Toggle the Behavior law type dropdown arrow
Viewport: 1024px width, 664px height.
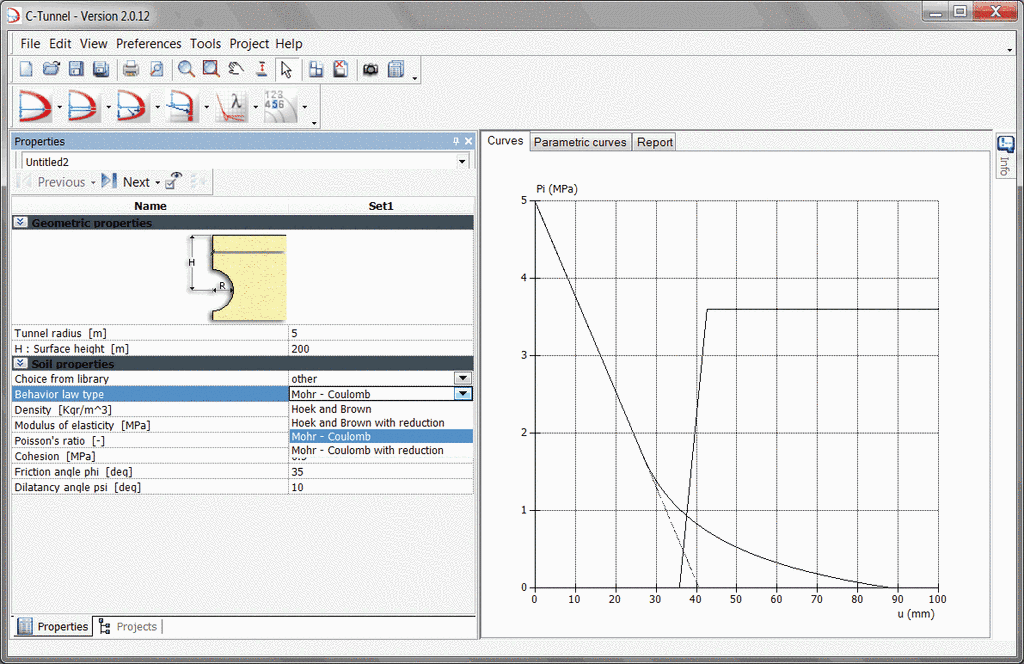[x=462, y=394]
